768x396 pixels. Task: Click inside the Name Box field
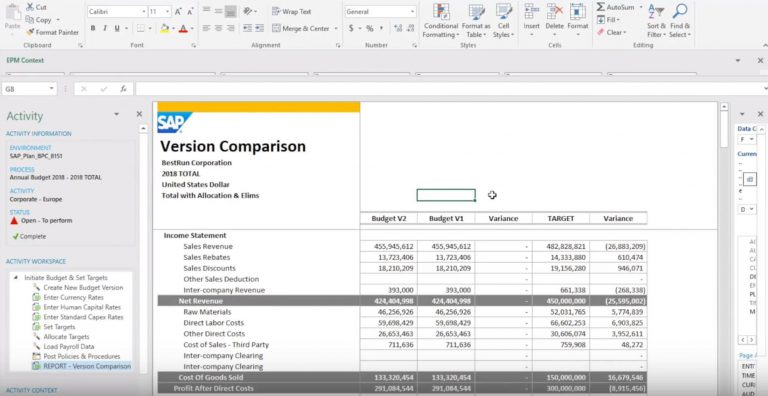pos(25,89)
